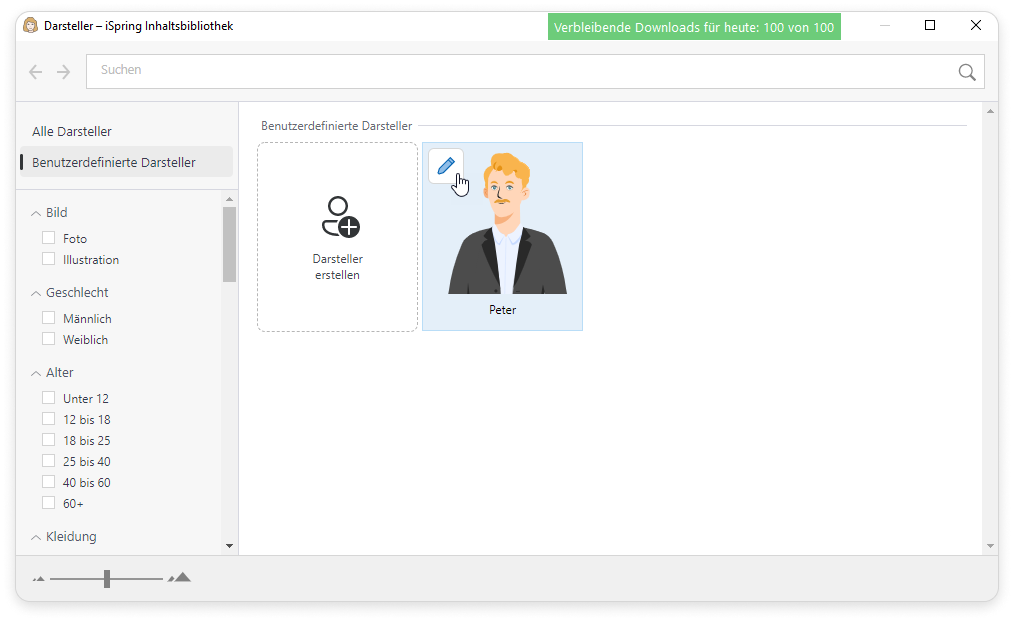The image size is (1014, 621).
Task: Click the pencil edit icon on Peter
Action: tap(446, 166)
